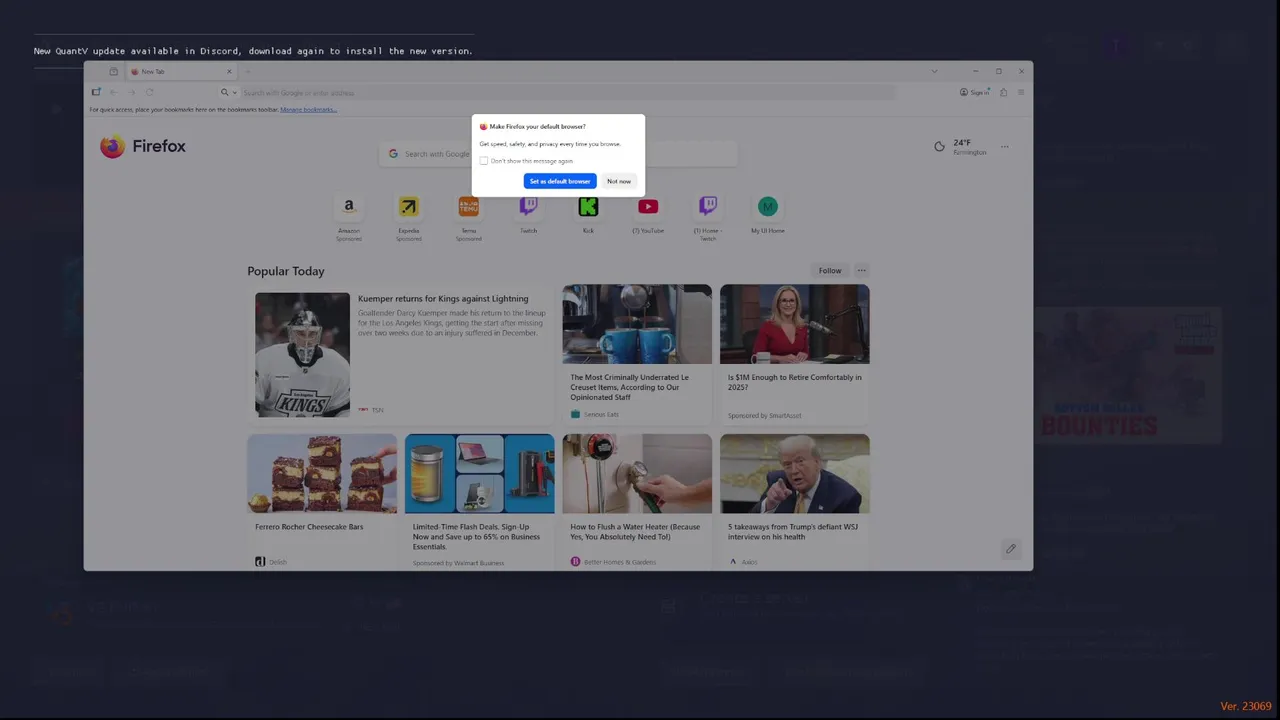The width and height of the screenshot is (1280, 720).
Task: Open Is $1M Enough to Retire article
Action: (795, 382)
